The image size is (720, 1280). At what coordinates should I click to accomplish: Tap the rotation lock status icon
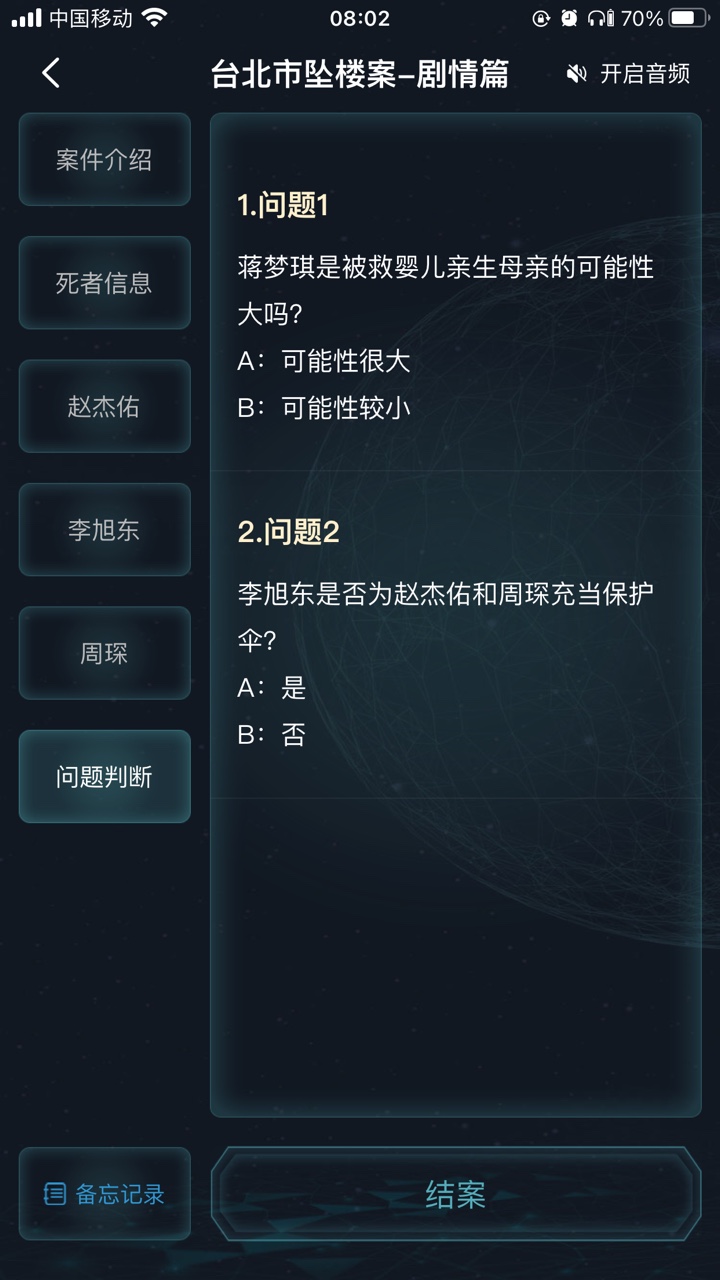pos(541,18)
